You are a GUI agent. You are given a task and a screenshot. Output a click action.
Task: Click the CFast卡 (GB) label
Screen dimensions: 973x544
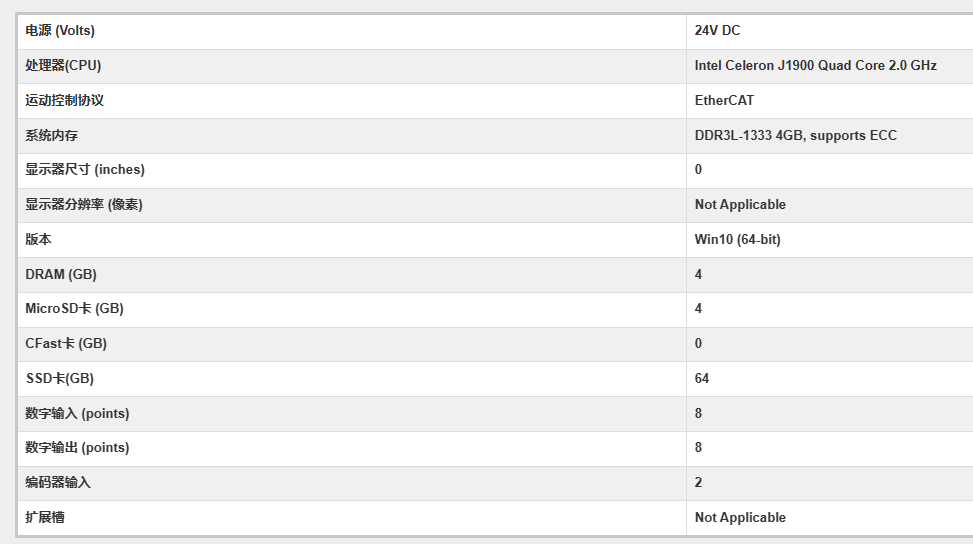pyautogui.click(x=66, y=344)
